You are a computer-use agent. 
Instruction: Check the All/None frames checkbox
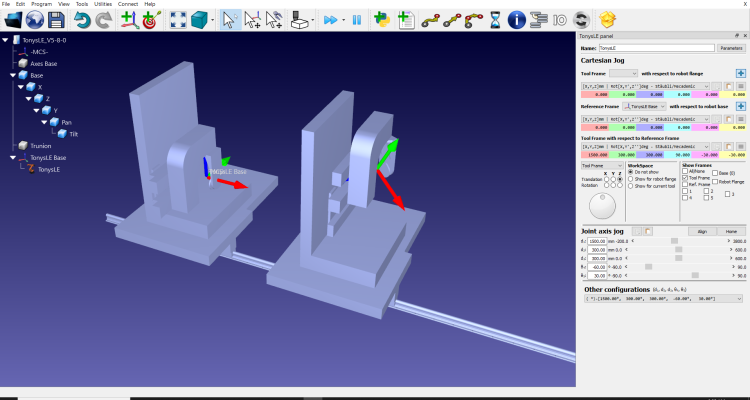coord(684,171)
